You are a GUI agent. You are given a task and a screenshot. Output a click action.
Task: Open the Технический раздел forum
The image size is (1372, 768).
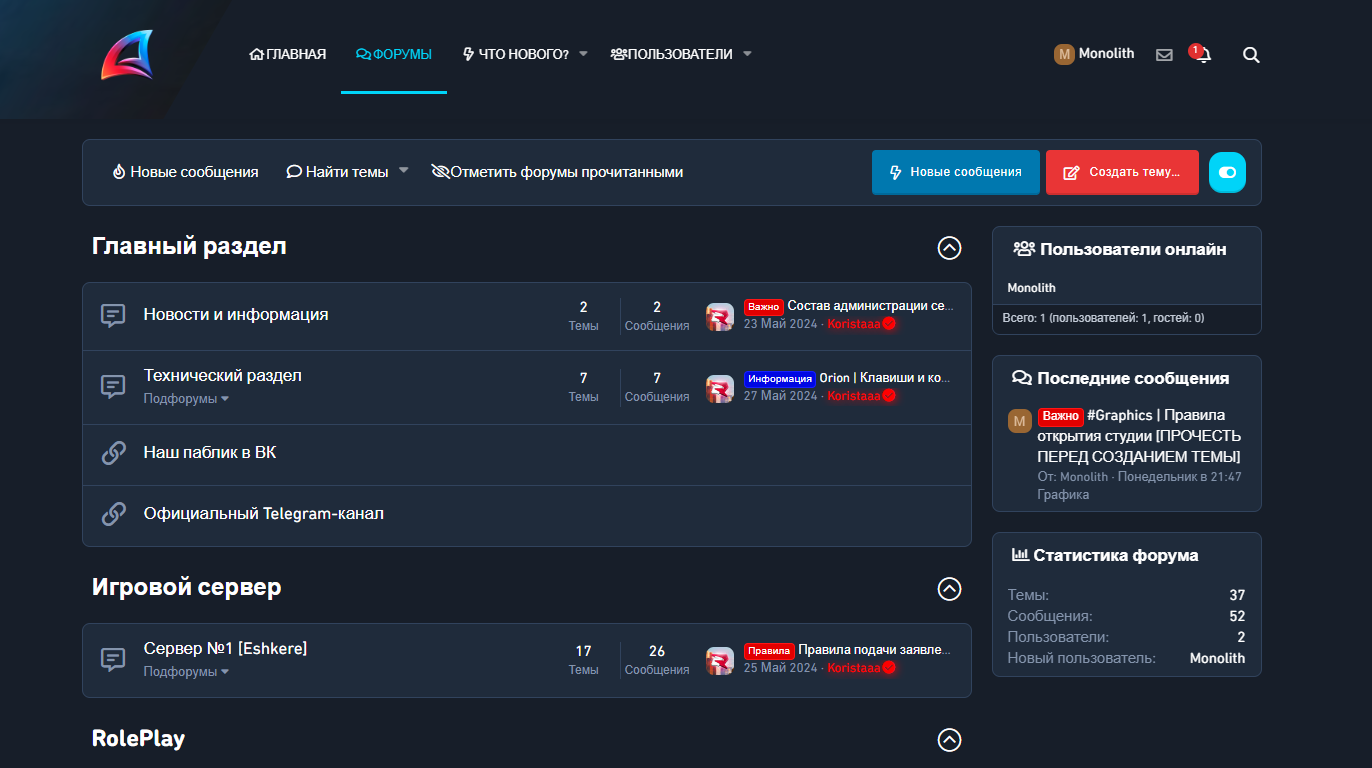223,376
